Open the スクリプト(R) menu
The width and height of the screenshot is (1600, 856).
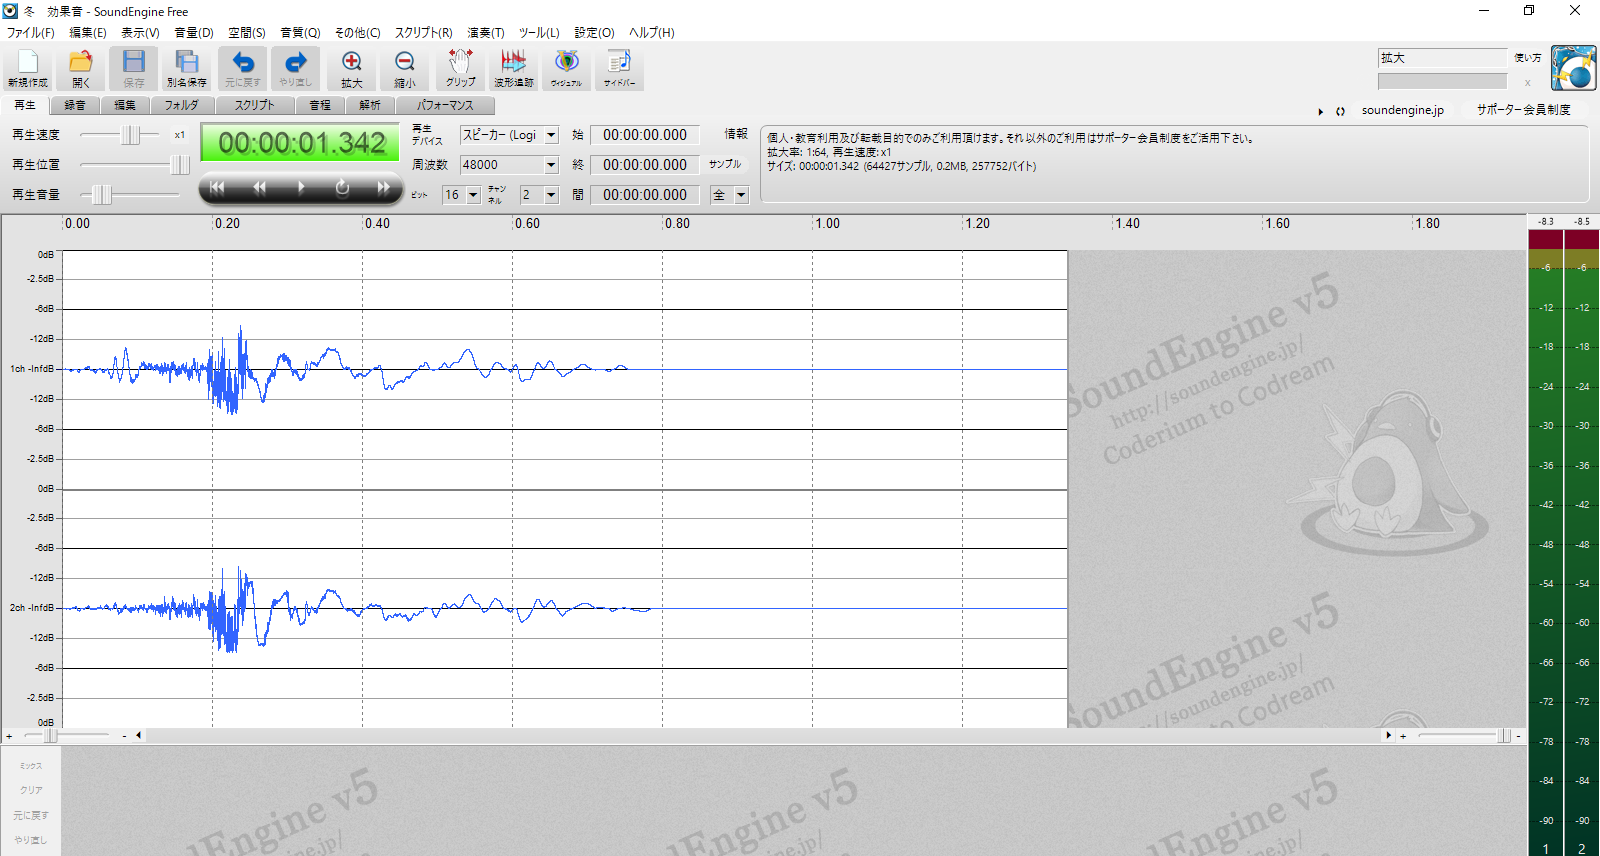pos(423,33)
